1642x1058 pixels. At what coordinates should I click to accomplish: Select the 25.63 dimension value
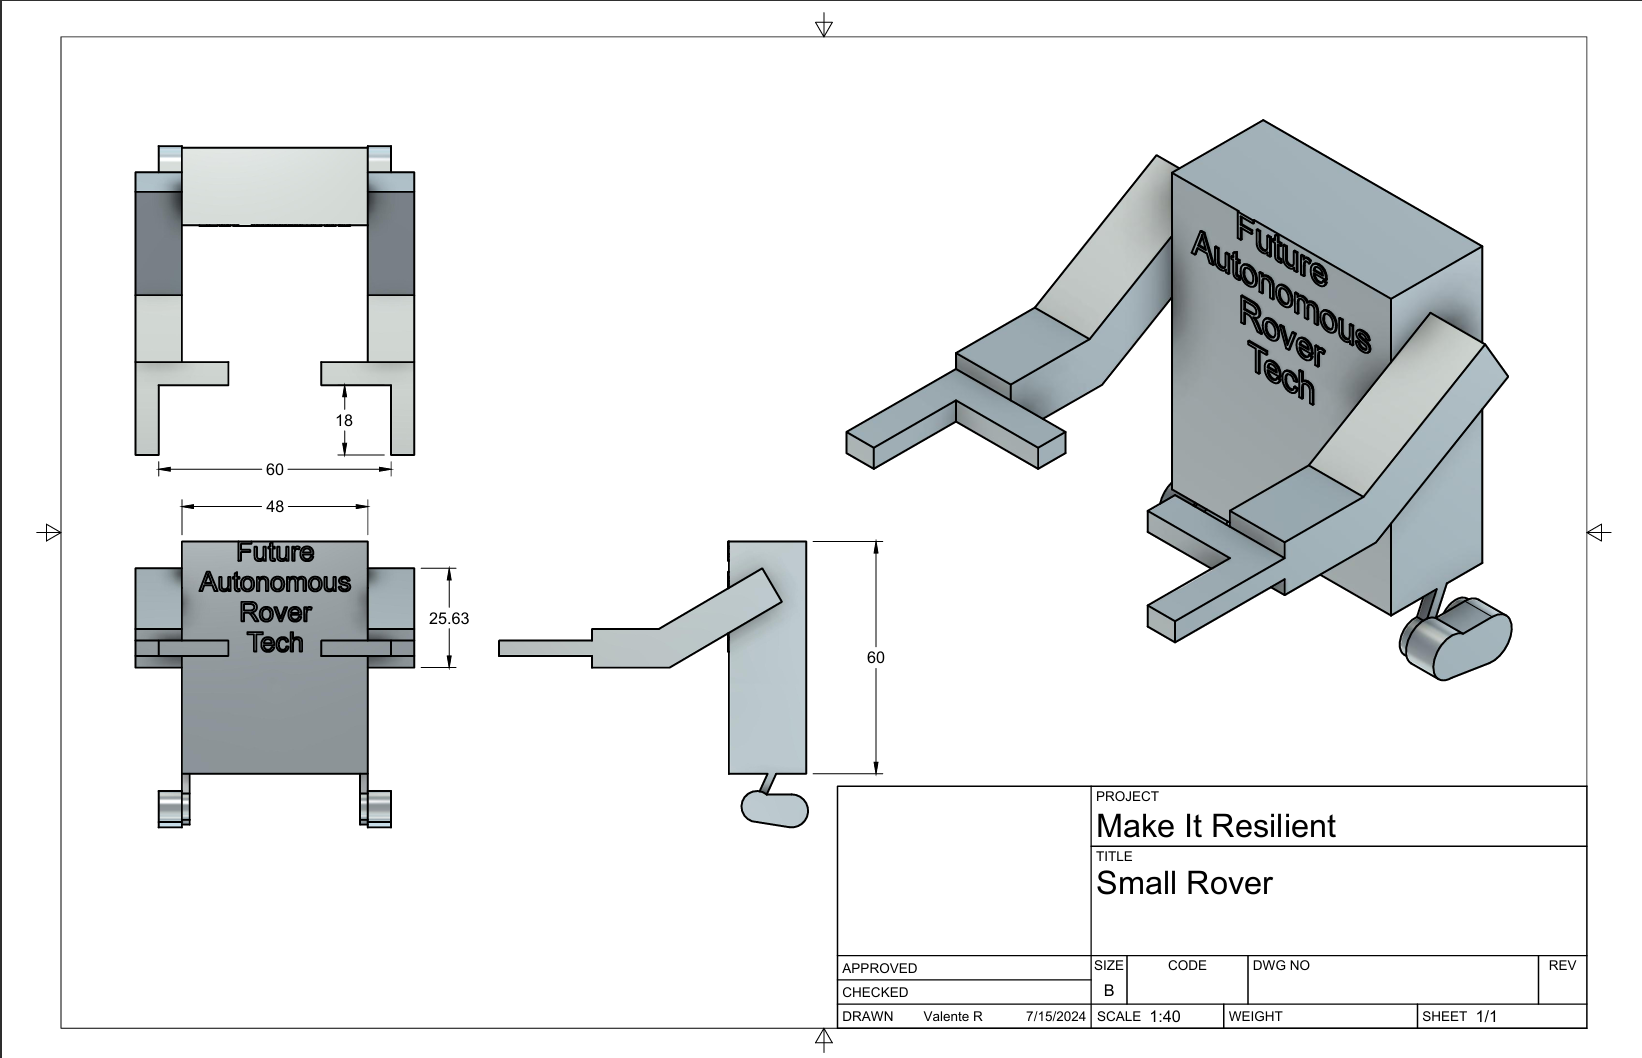pyautogui.click(x=449, y=618)
